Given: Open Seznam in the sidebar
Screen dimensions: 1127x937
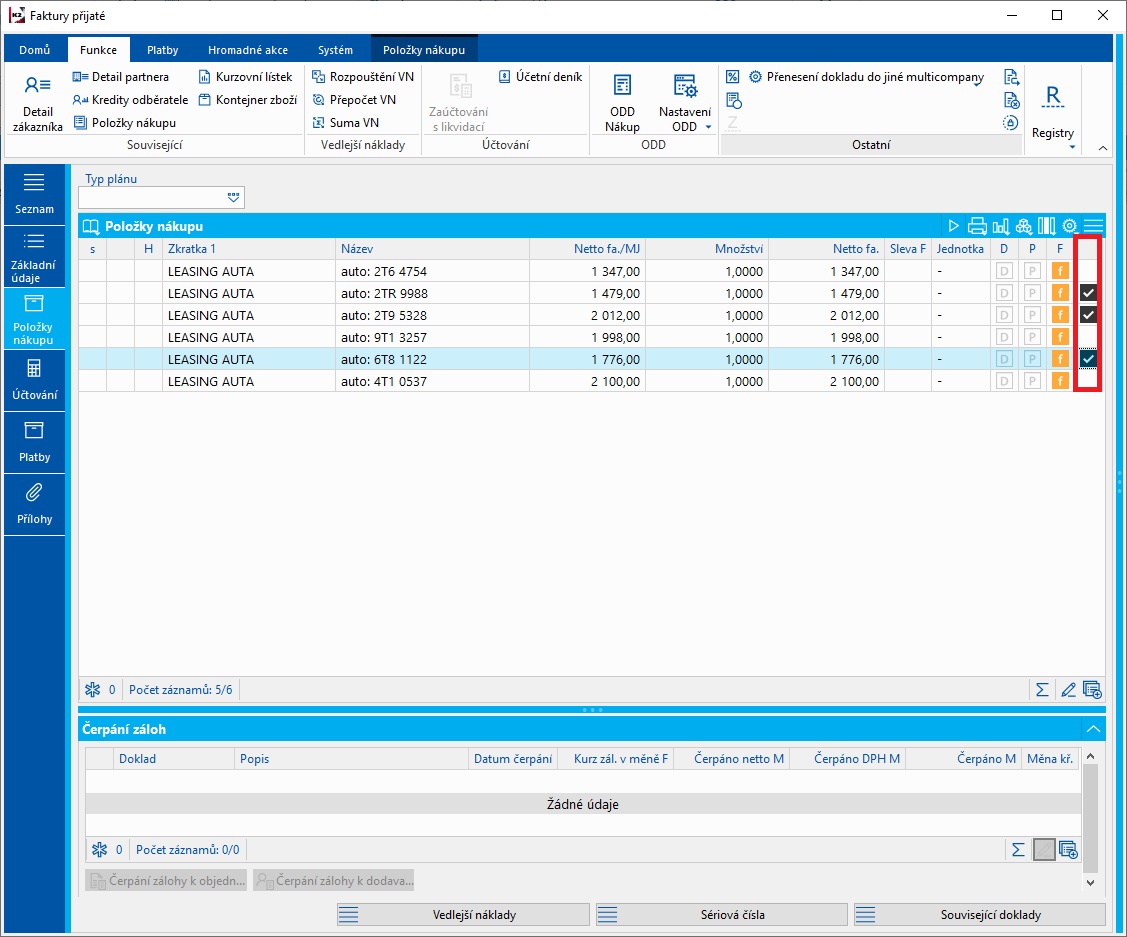Looking at the screenshot, I should tap(34, 195).
